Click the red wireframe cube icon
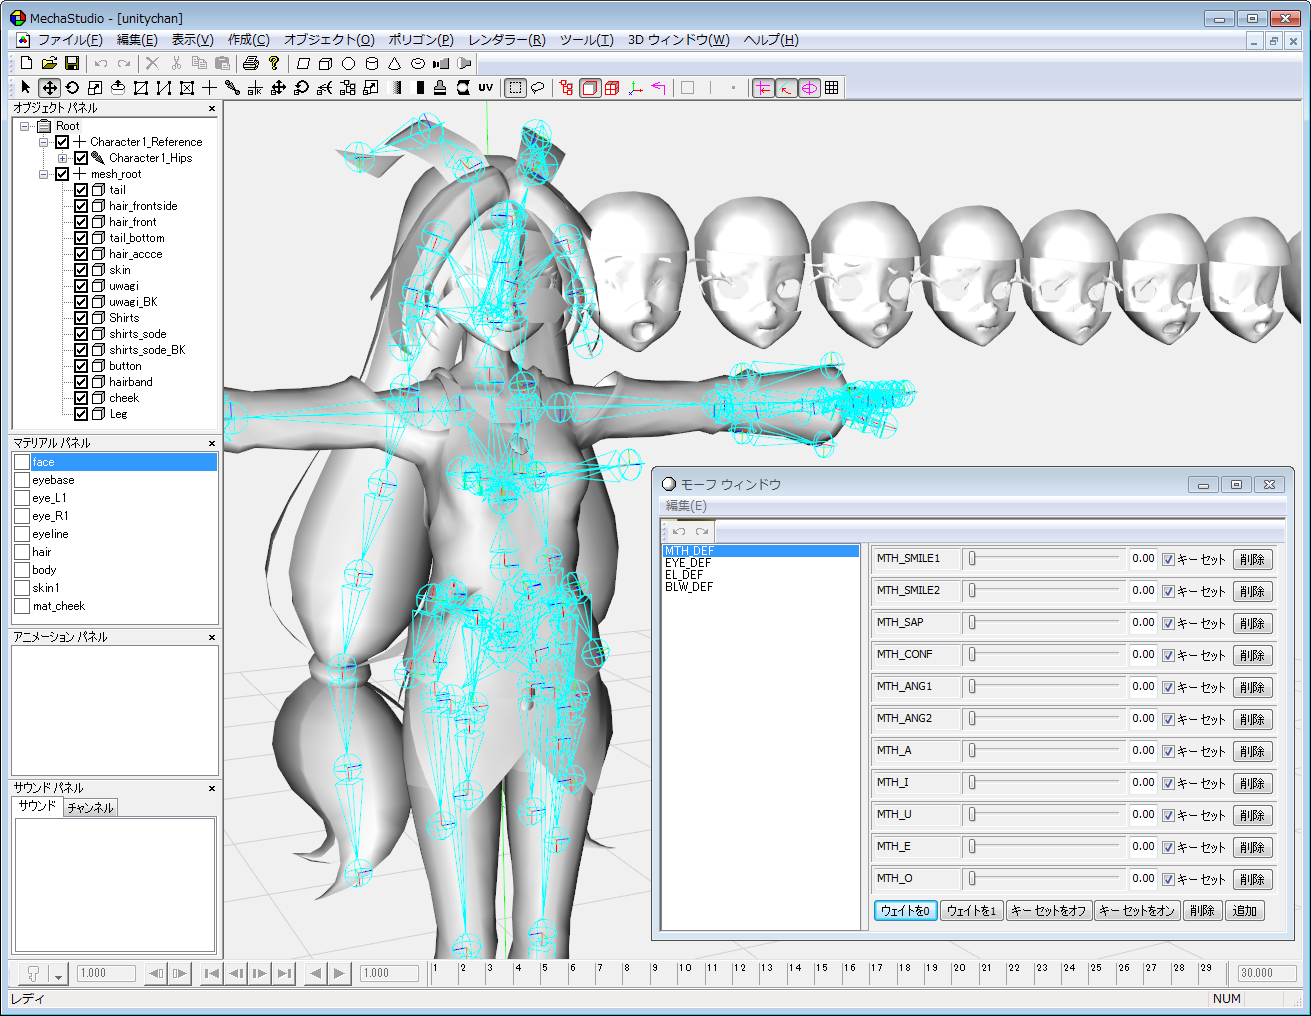Viewport: 1311px width, 1016px height. [x=612, y=88]
